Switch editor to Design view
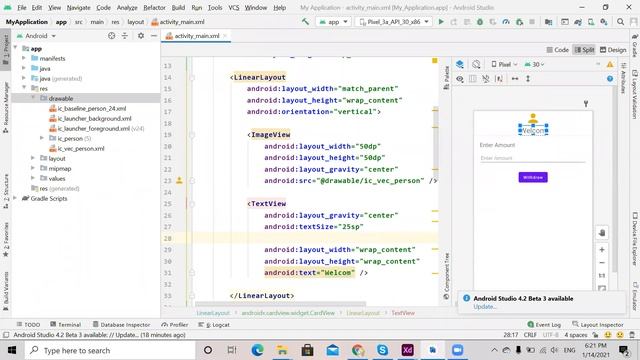640x360 pixels. pos(613,50)
